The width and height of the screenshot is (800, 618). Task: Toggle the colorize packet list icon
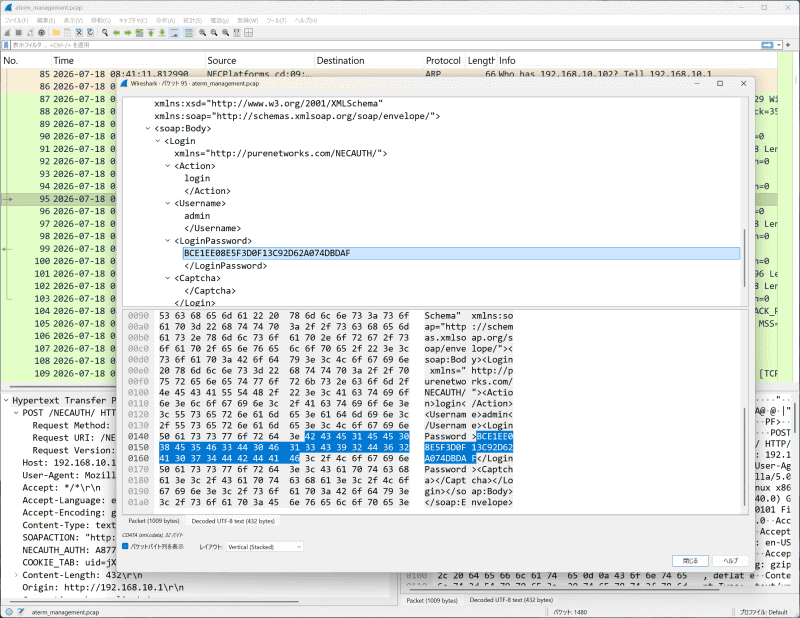coord(188,33)
